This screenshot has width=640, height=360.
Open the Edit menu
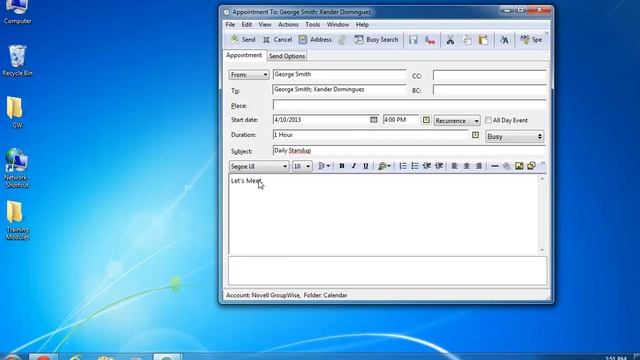pyautogui.click(x=247, y=24)
